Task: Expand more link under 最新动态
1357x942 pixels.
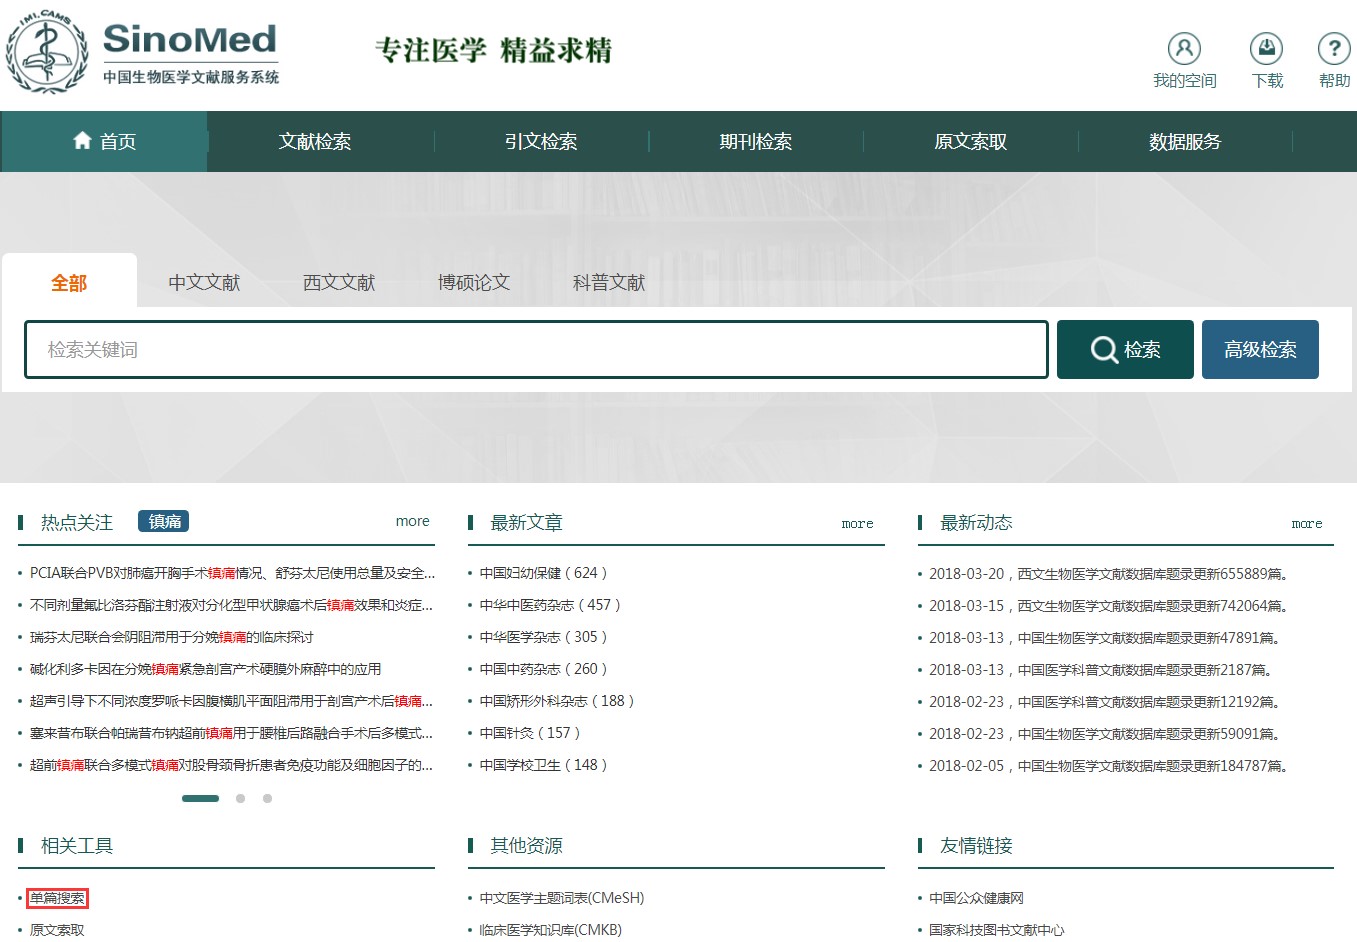Action: point(1306,523)
